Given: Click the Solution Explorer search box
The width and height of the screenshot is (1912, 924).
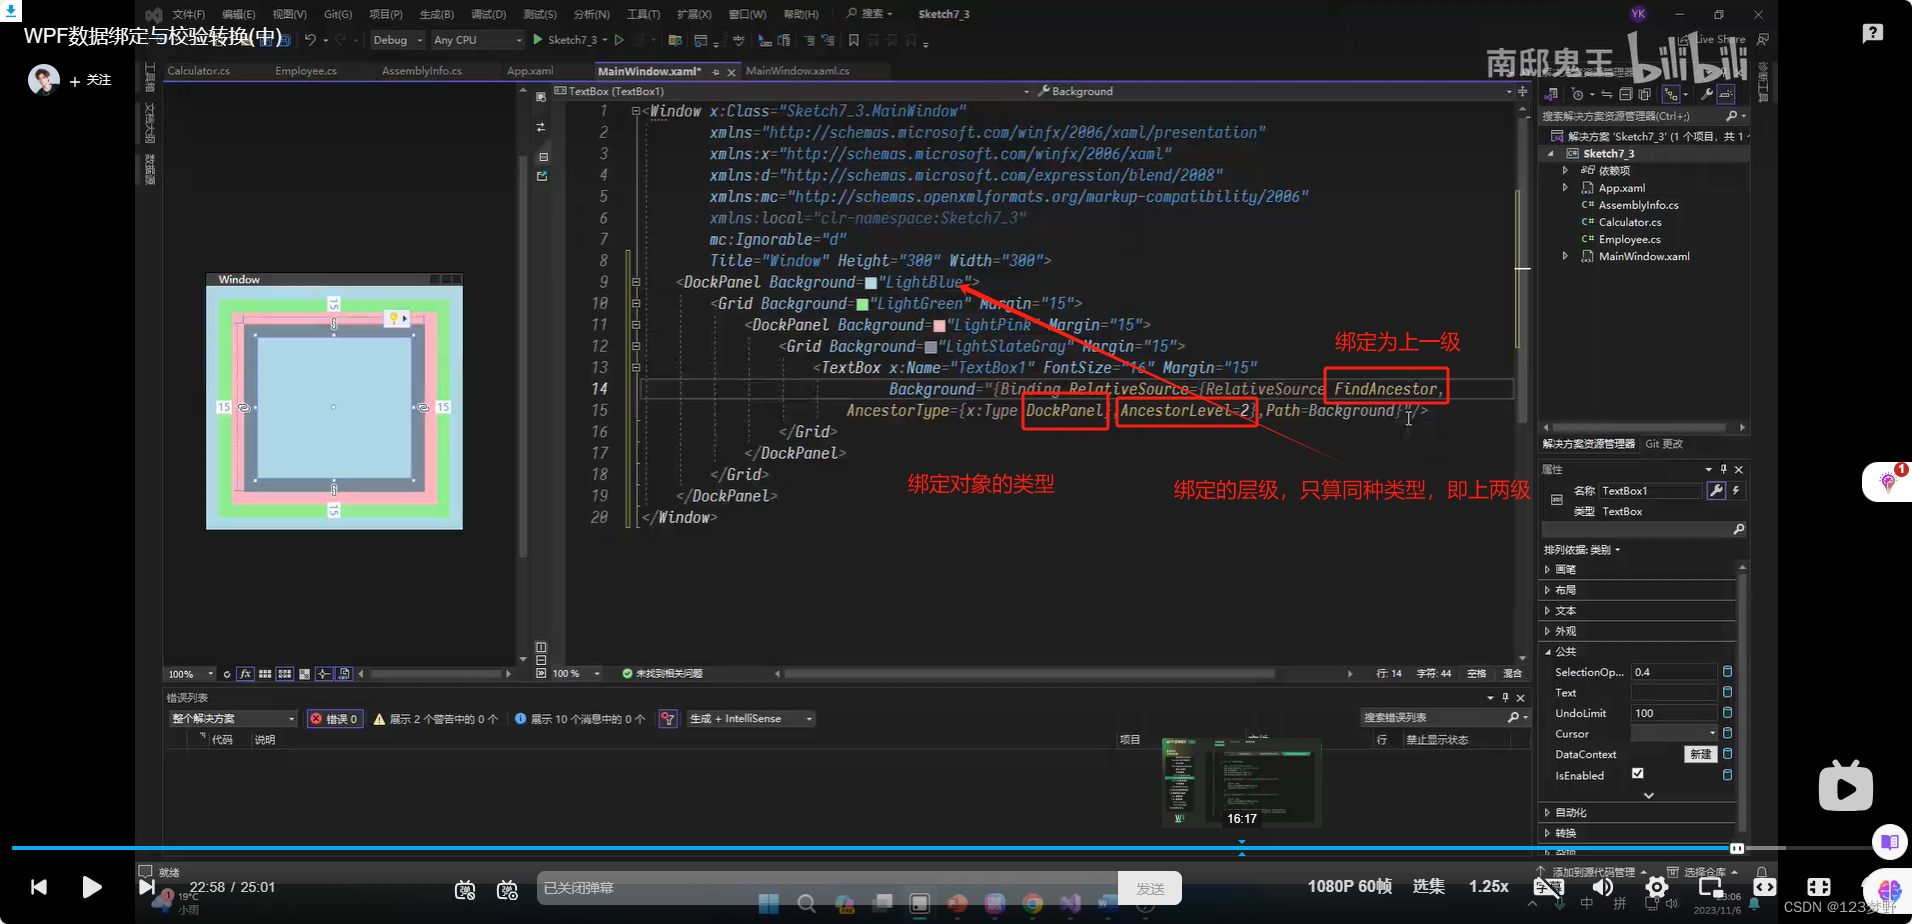Looking at the screenshot, I should click(x=1642, y=116).
